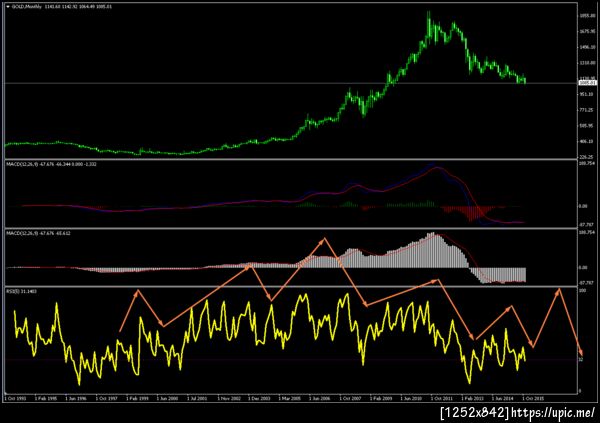This screenshot has width=600, height=423.
Task: Click the 406.10 price scale value
Action: [588, 141]
